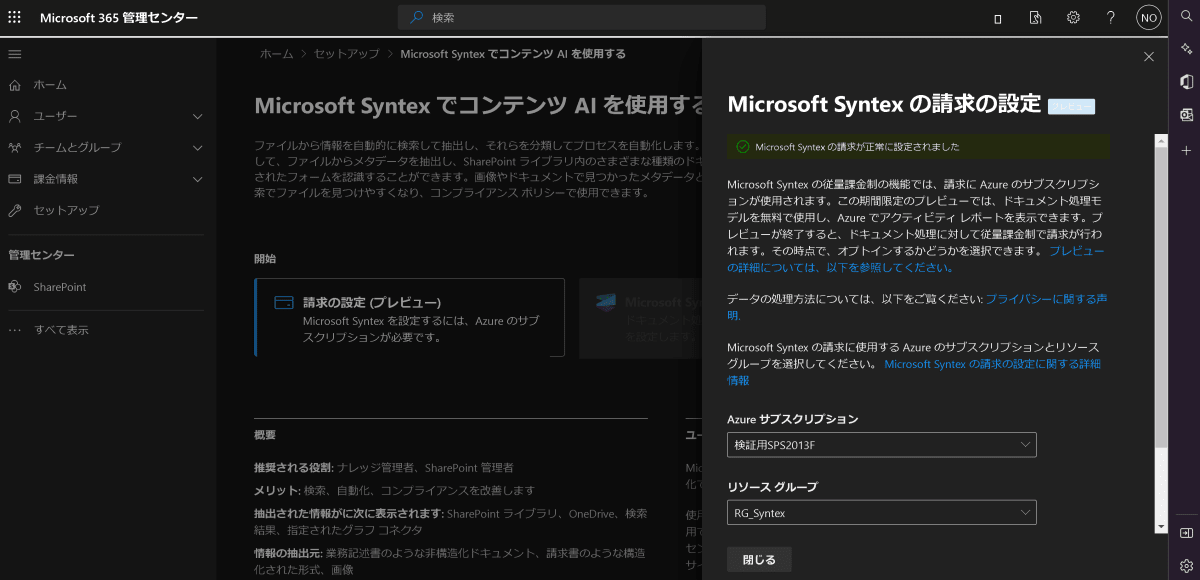Click the Users person icon
The height and width of the screenshot is (580, 1200).
coord(15,116)
